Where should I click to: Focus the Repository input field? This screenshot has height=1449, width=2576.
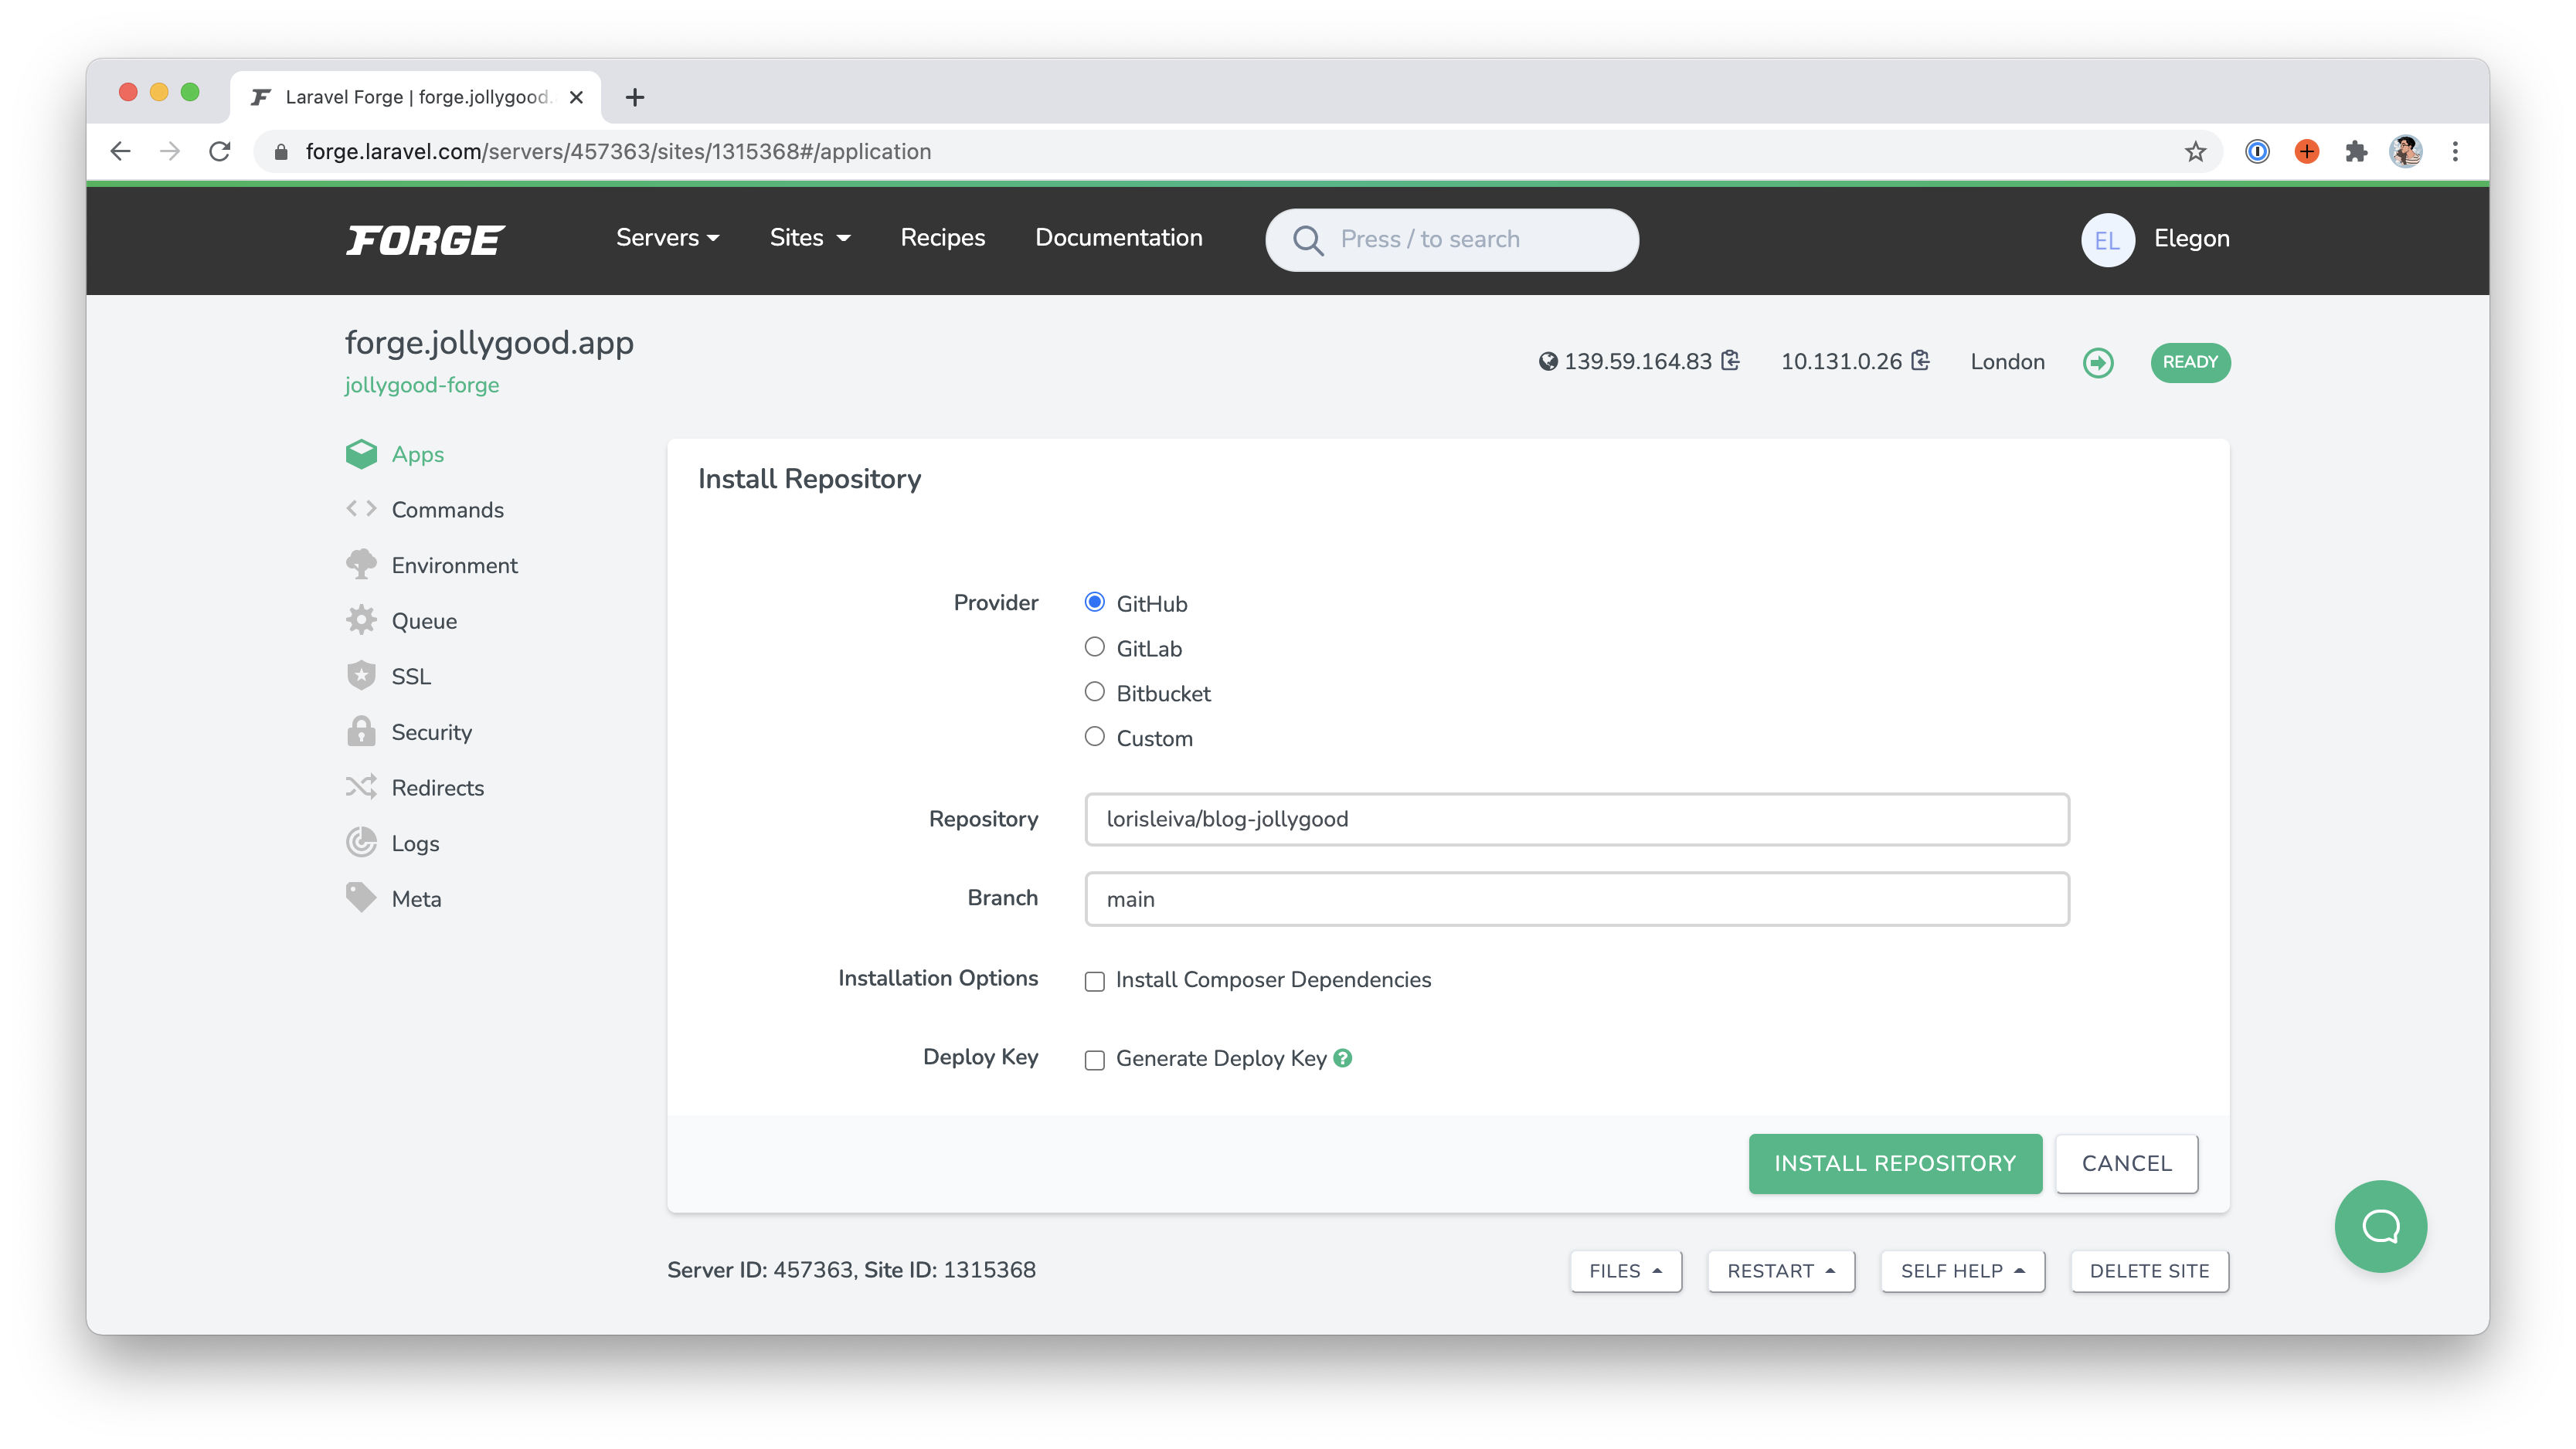tap(1577, 819)
